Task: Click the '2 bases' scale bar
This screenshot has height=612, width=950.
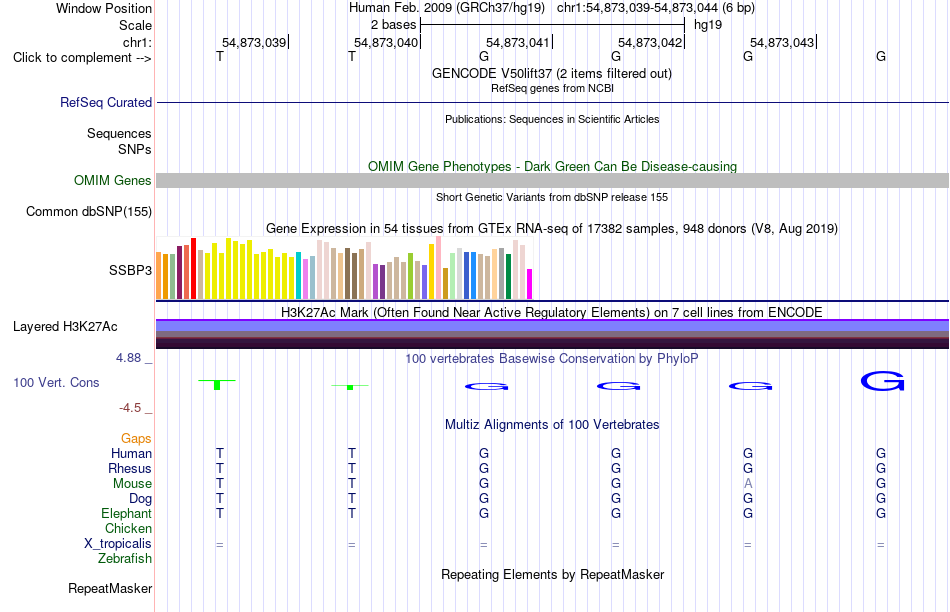Action: pos(552,25)
